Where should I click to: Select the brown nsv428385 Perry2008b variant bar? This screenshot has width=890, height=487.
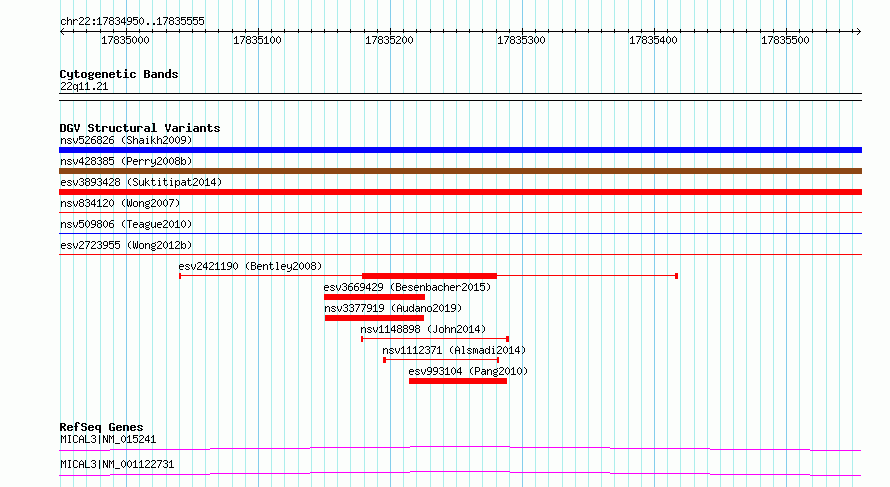click(460, 171)
